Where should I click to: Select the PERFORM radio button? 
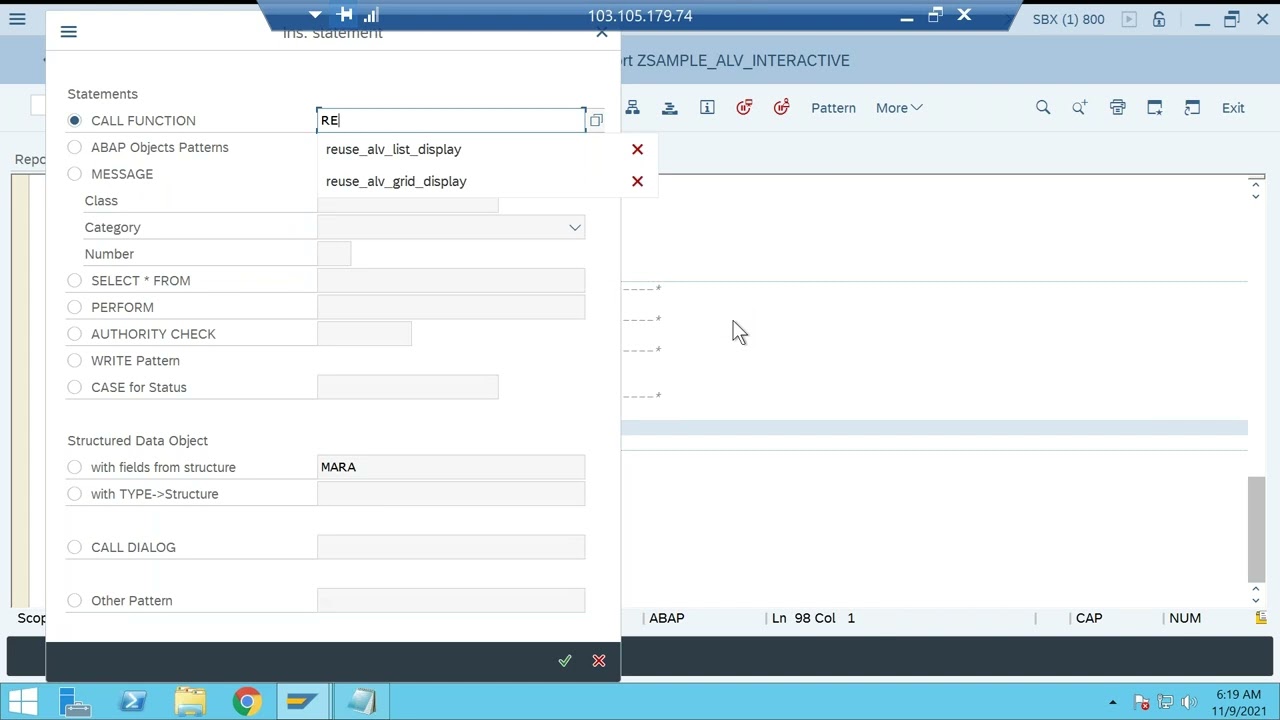(75, 307)
